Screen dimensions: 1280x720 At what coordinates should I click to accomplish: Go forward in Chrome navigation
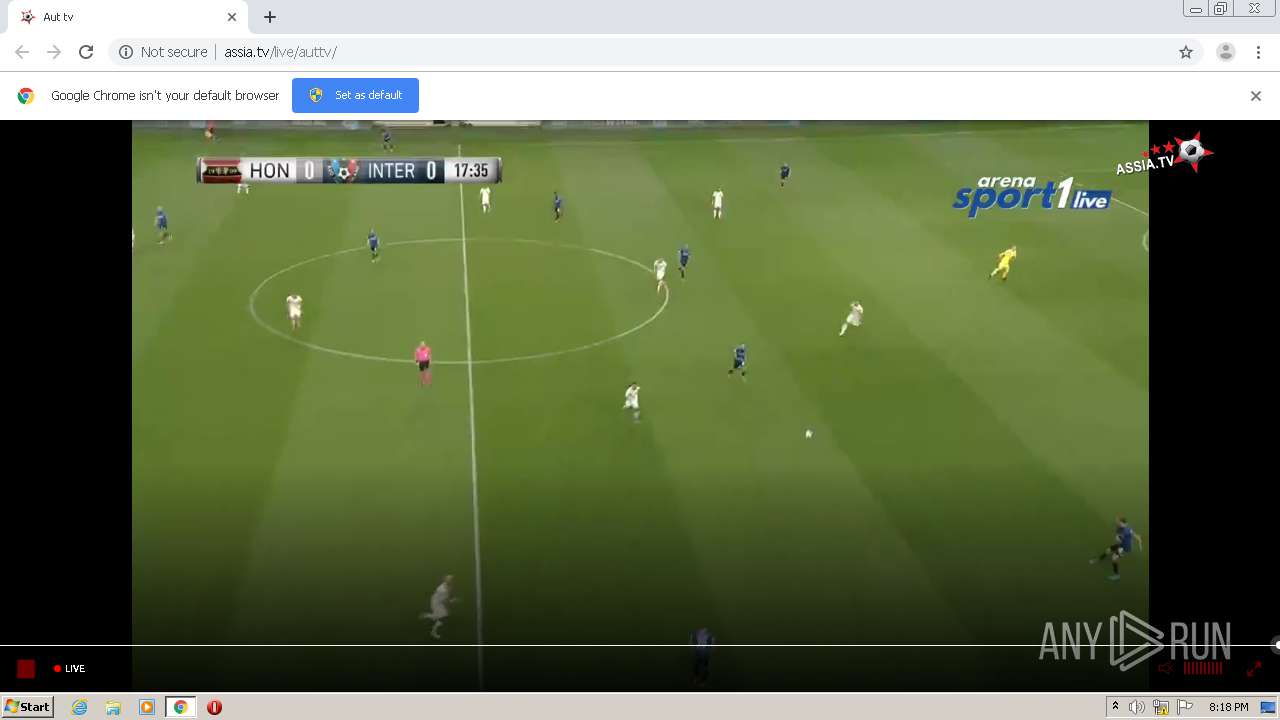point(54,52)
